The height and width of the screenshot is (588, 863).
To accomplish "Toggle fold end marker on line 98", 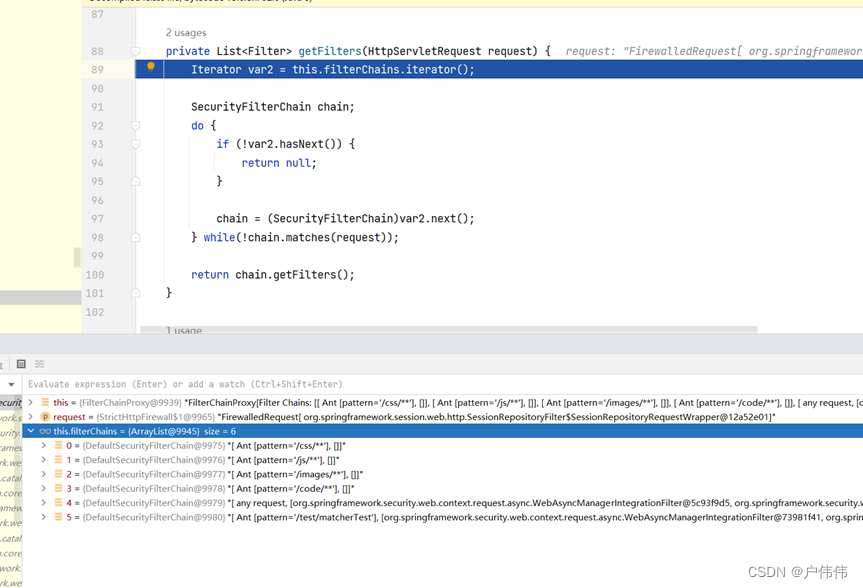I will [135, 237].
